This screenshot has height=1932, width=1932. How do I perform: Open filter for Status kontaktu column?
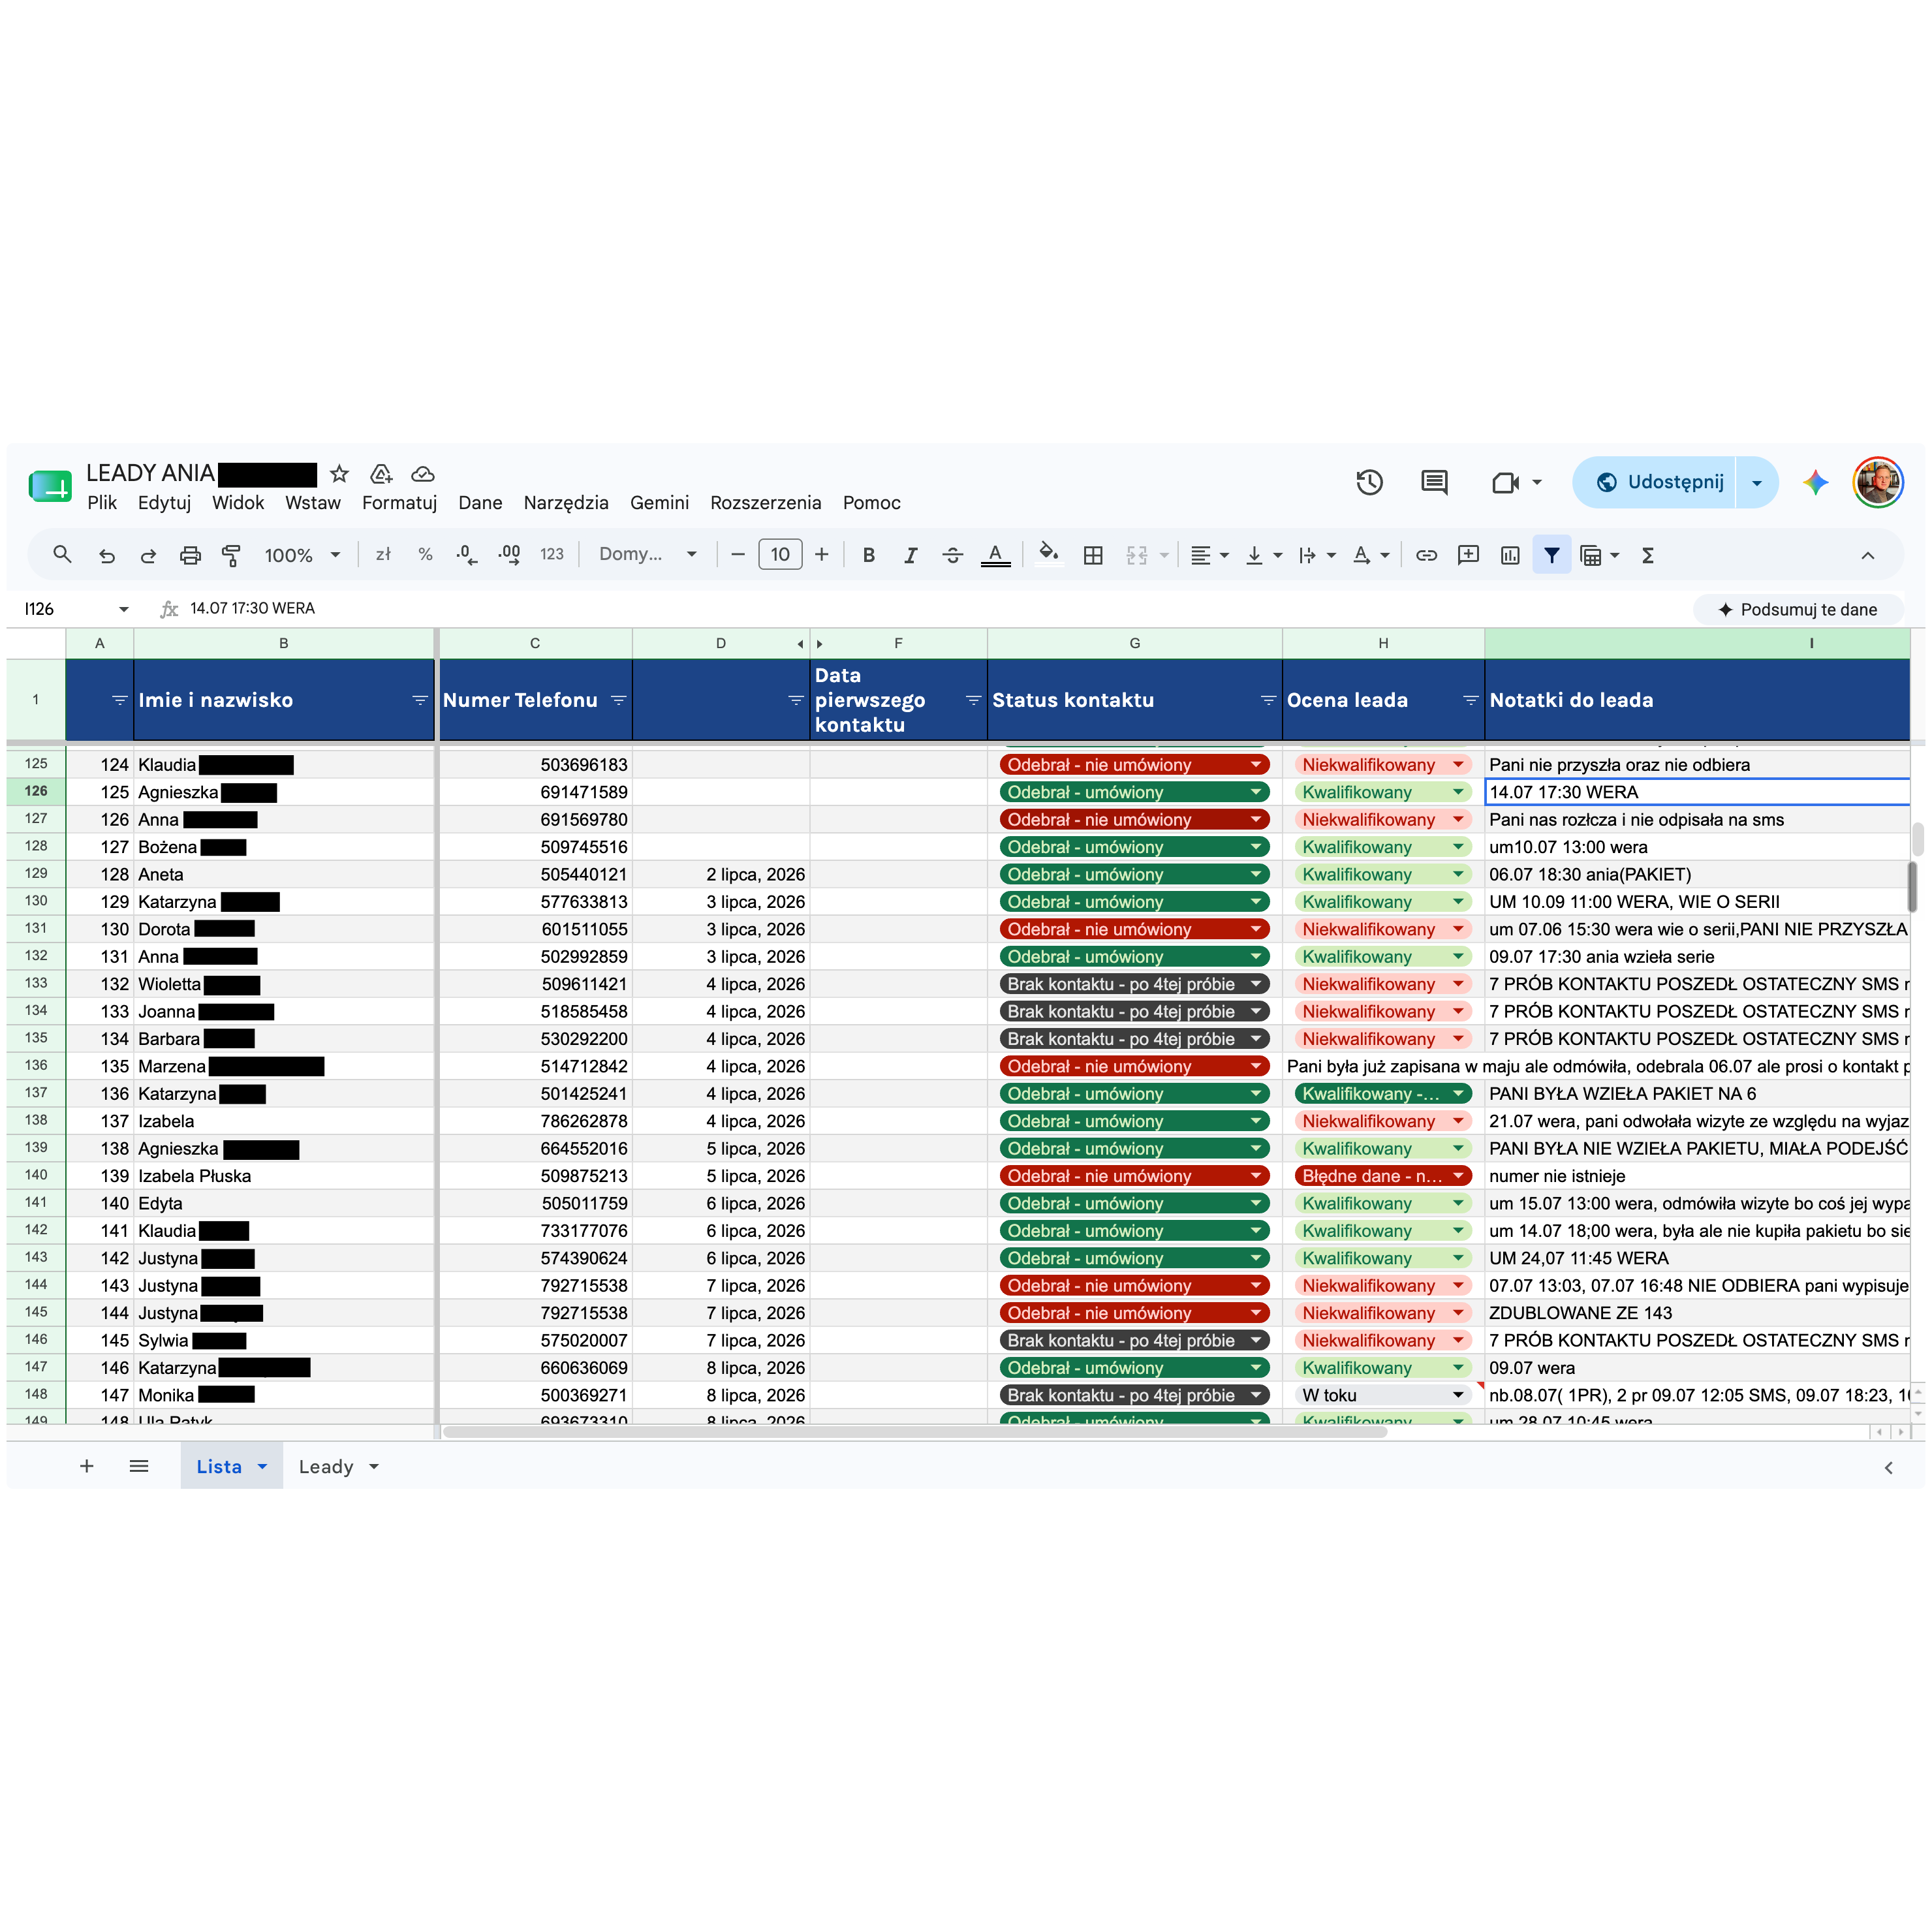click(x=1268, y=701)
